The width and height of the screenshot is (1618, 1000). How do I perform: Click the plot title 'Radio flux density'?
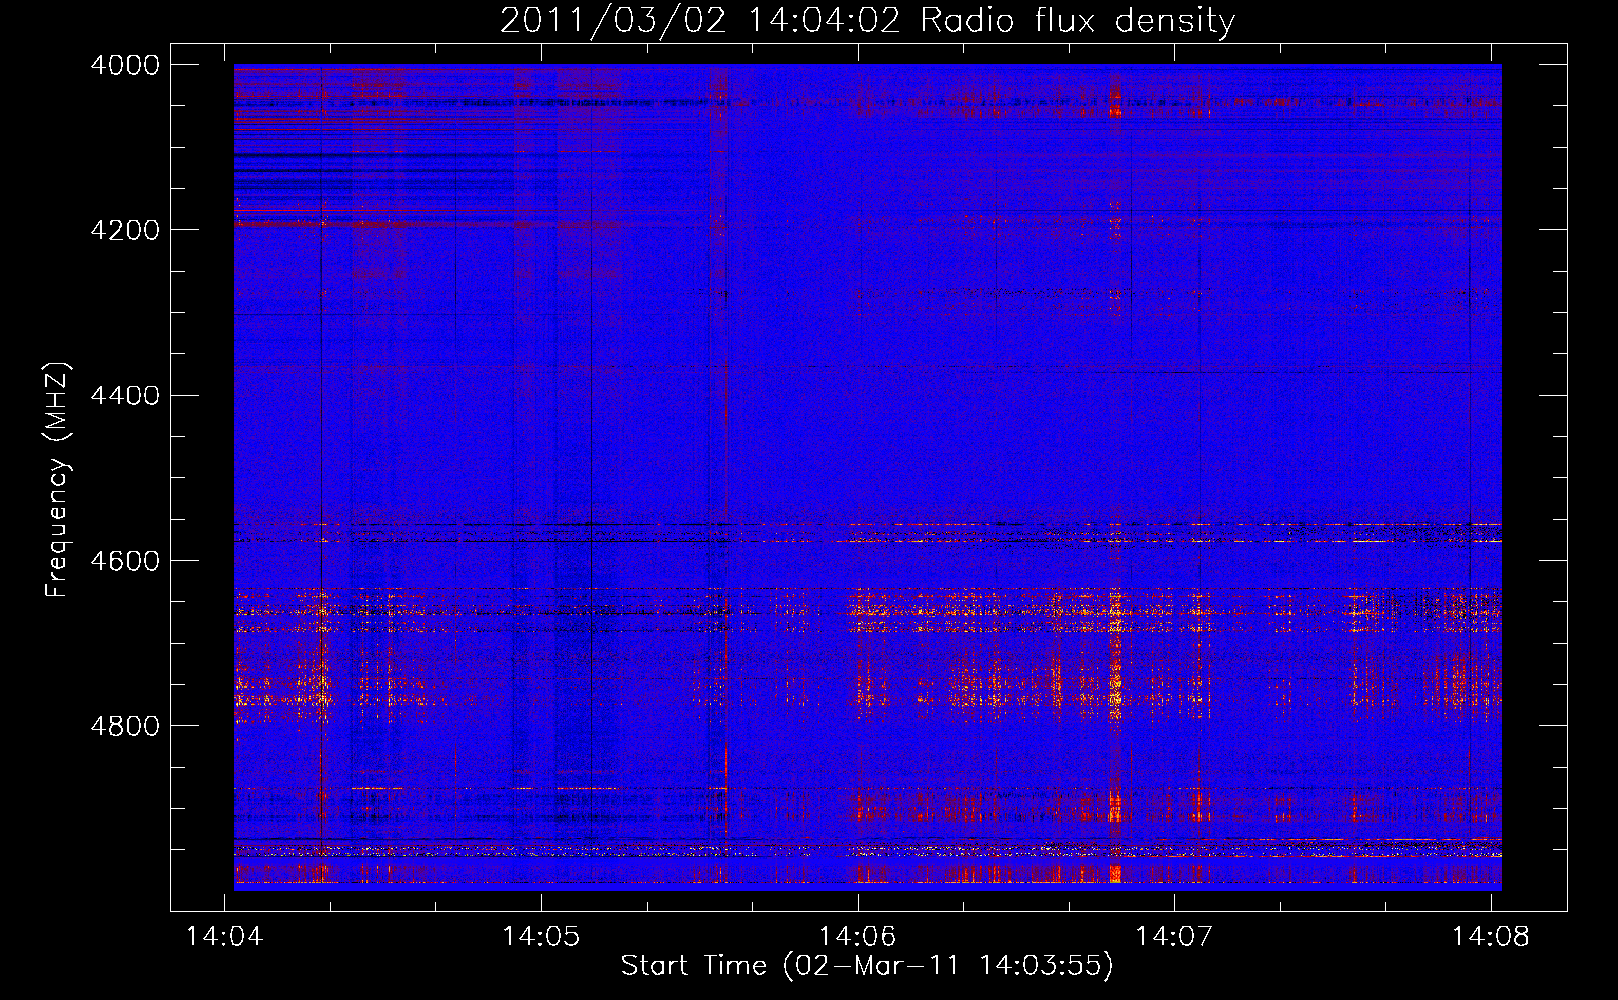click(x=868, y=20)
